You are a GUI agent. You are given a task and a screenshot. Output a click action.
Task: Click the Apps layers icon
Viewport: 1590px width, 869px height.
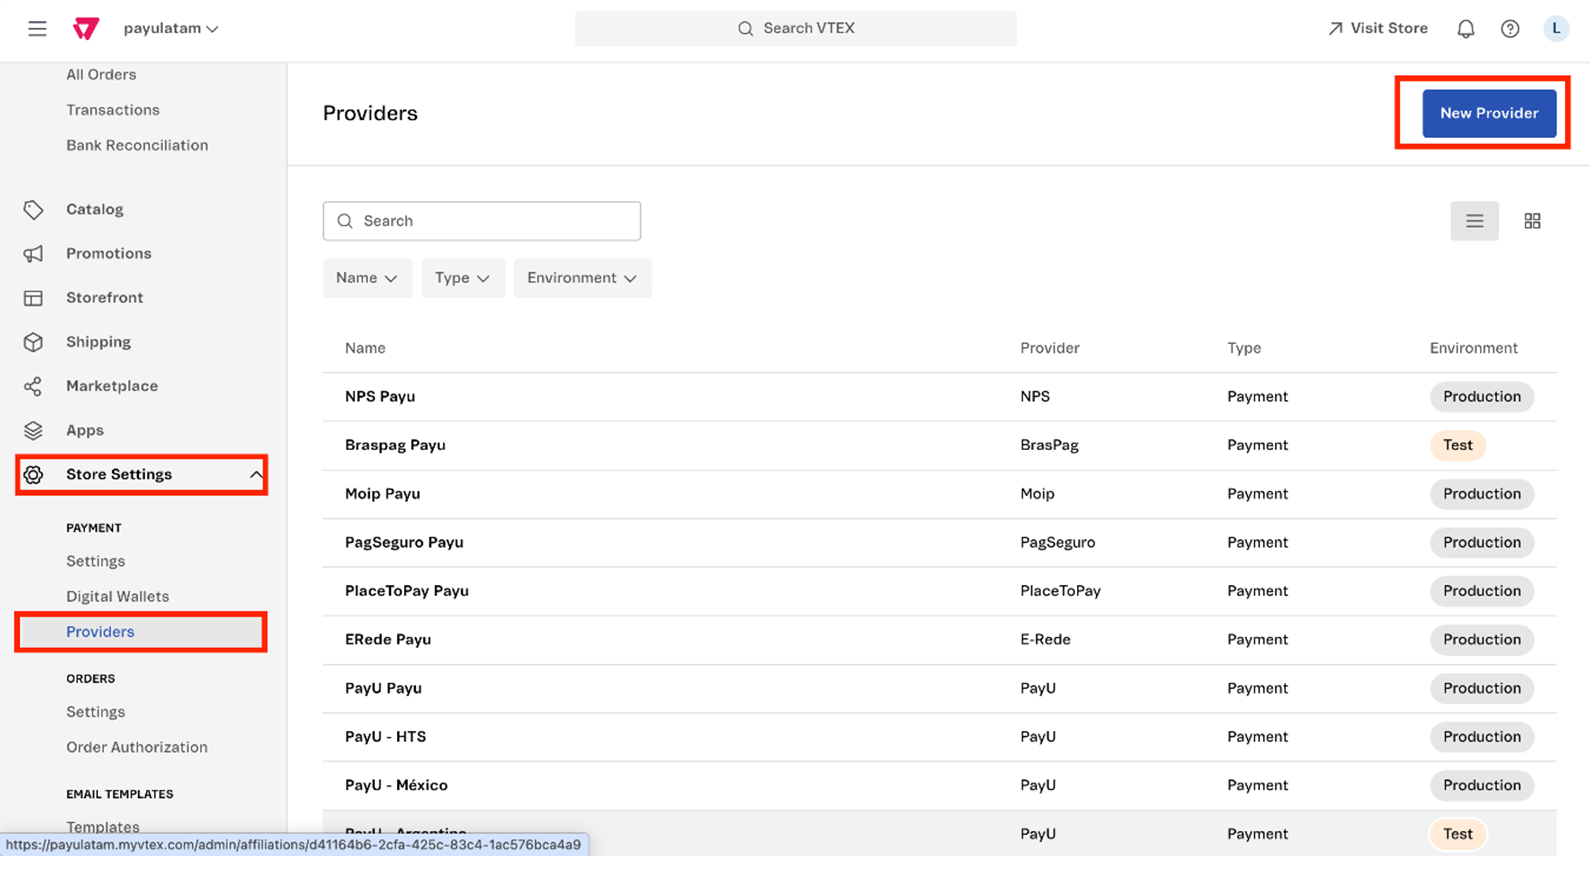(x=33, y=430)
